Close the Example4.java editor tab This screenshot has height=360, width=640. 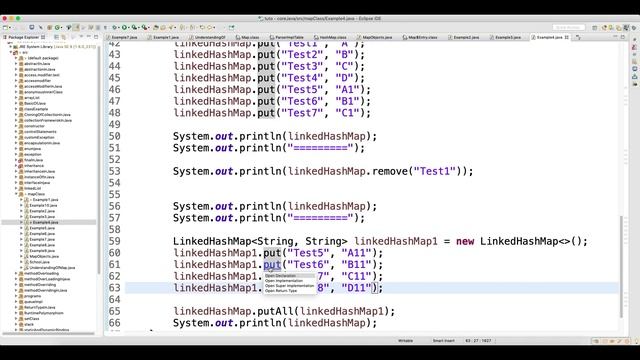coord(567,37)
